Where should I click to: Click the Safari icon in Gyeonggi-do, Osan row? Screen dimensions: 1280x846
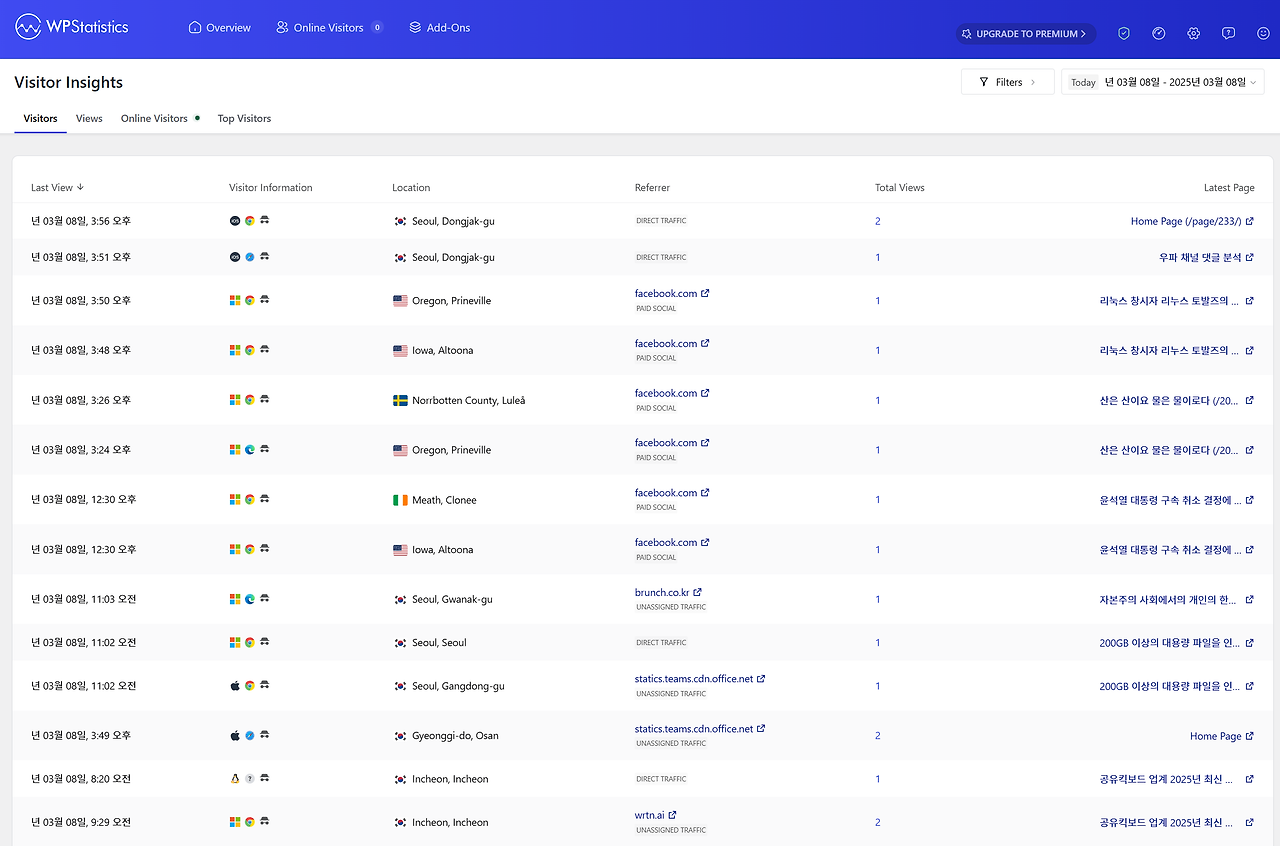250,735
